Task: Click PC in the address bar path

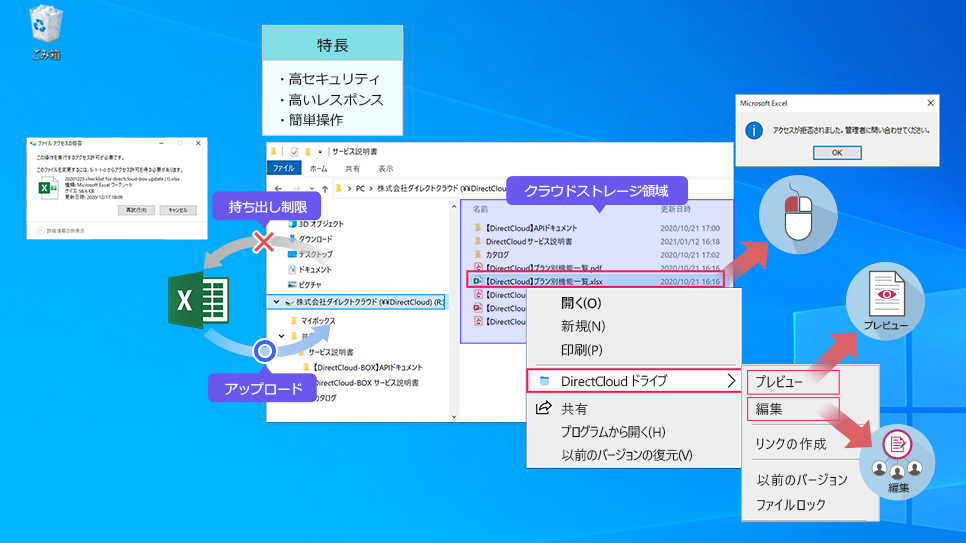Action: (x=360, y=189)
